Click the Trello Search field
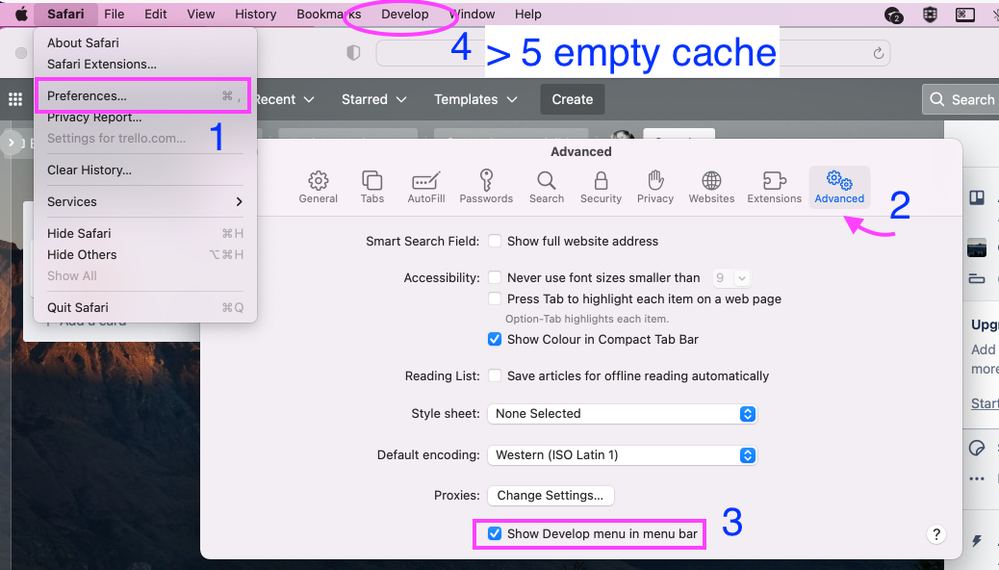 (962, 99)
